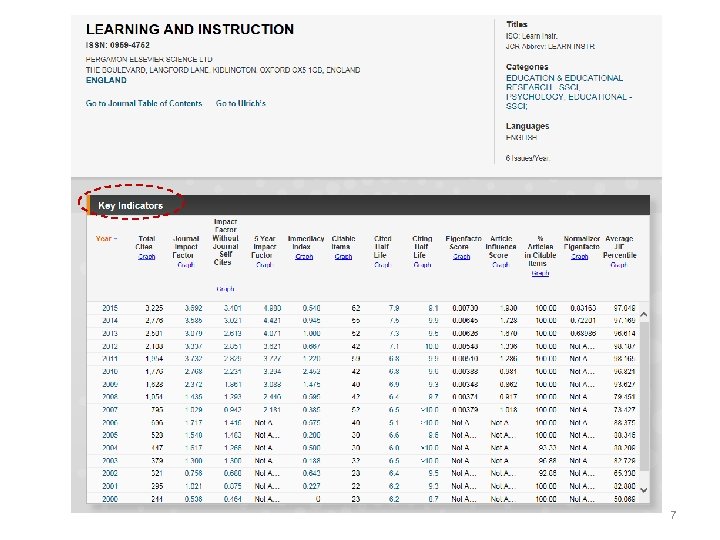
Task: Select the 2014 year cell
Action: tap(110, 321)
